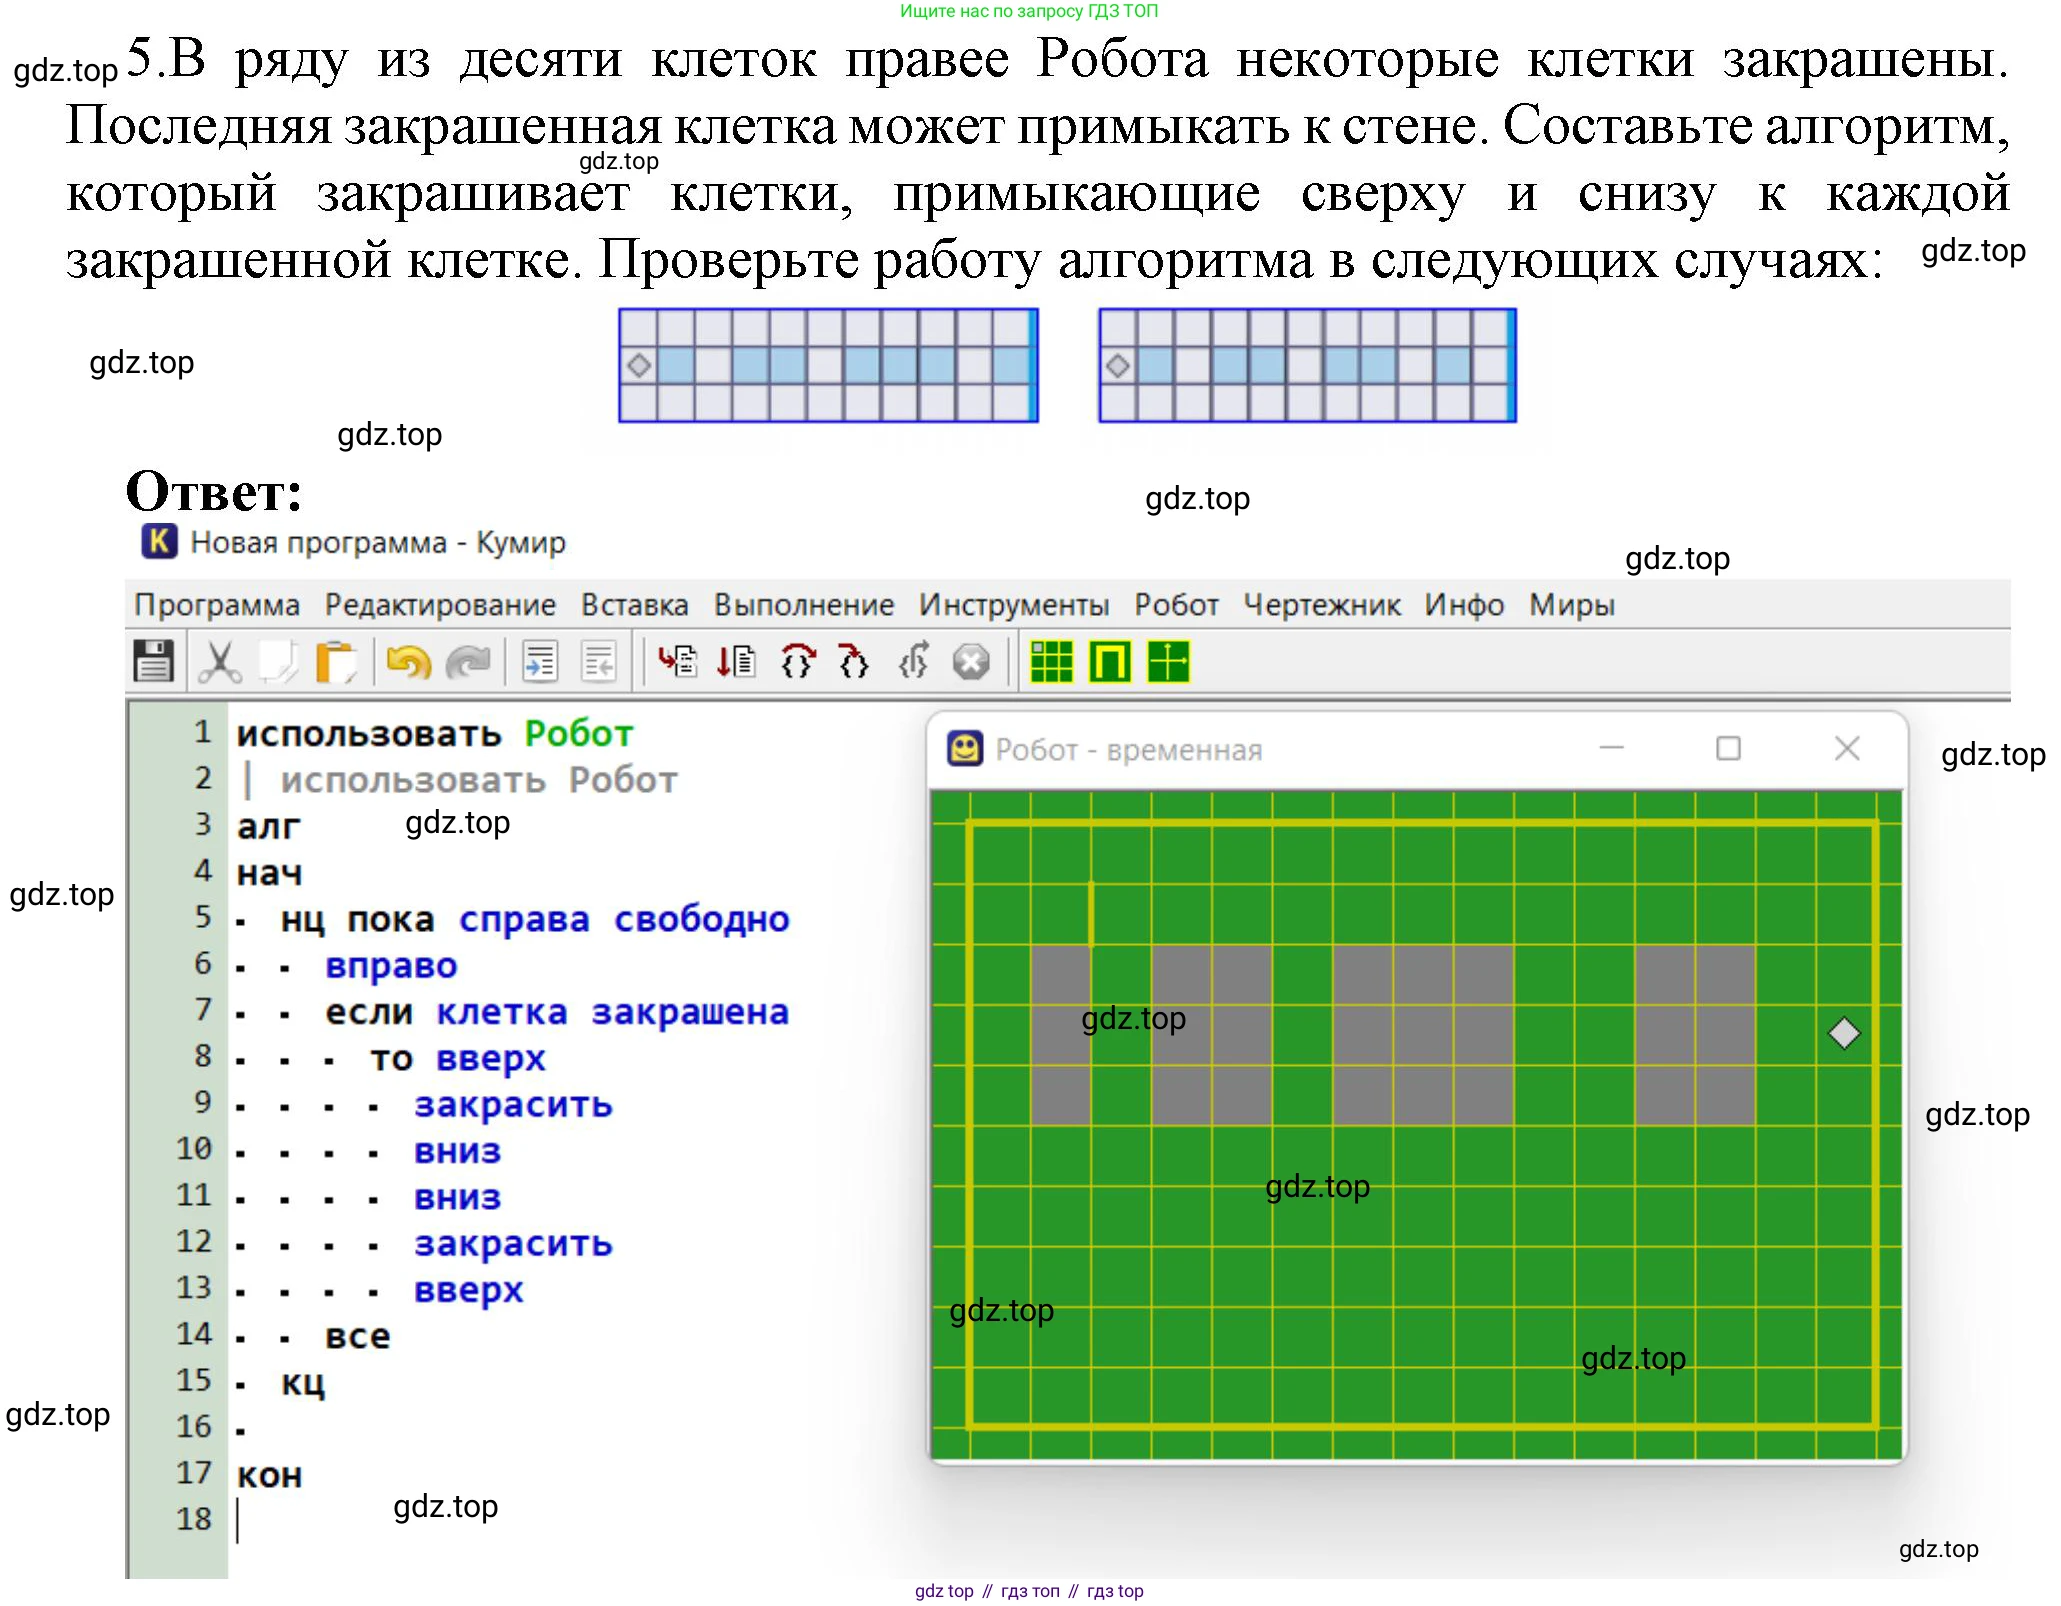2061x1606 pixels.
Task: Maximize the Robot window
Action: (x=1728, y=748)
